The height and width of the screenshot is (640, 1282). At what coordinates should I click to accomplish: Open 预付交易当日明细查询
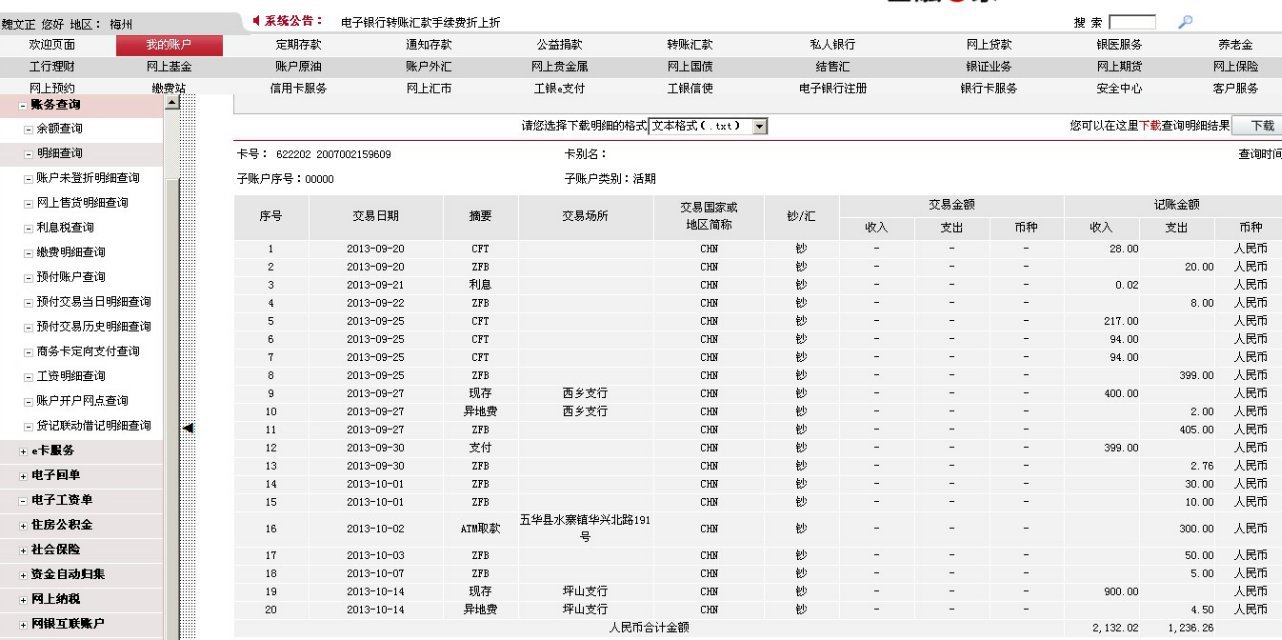click(x=94, y=302)
